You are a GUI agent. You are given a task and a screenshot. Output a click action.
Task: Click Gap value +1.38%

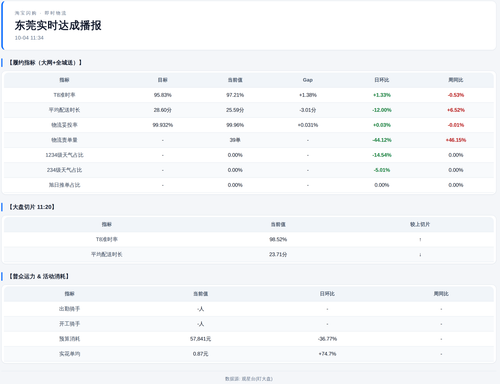[308, 95]
